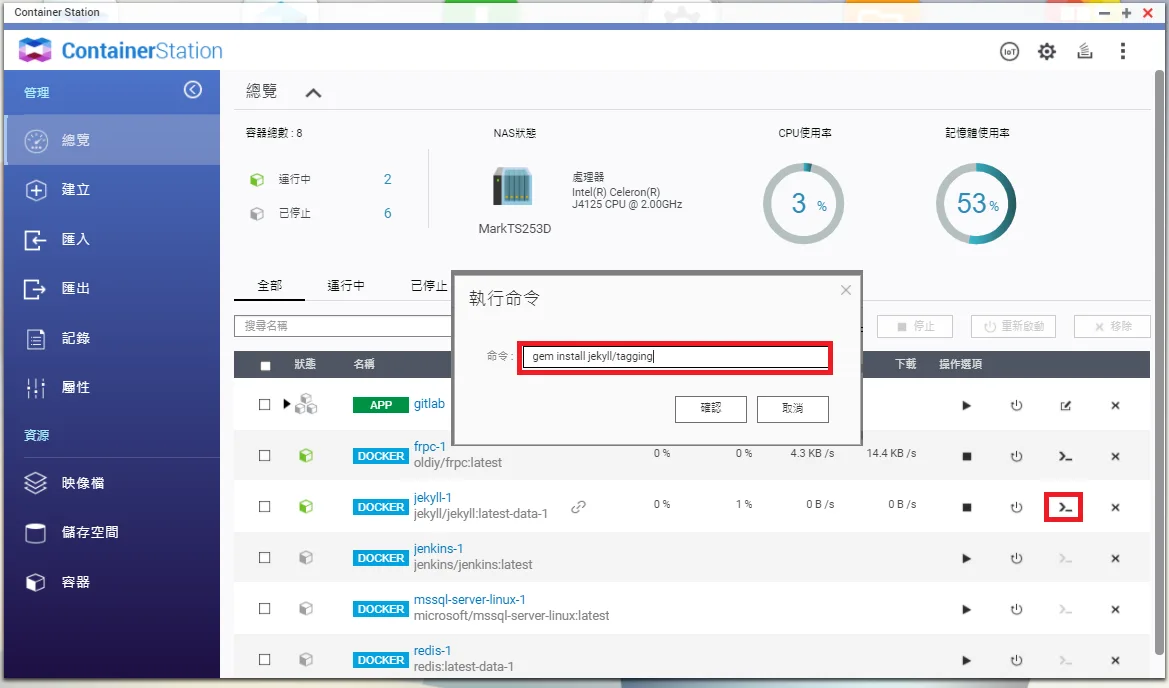1169x688 pixels.
Task: Check the mssql-server-linux-1 row checkbox
Action: coord(265,608)
